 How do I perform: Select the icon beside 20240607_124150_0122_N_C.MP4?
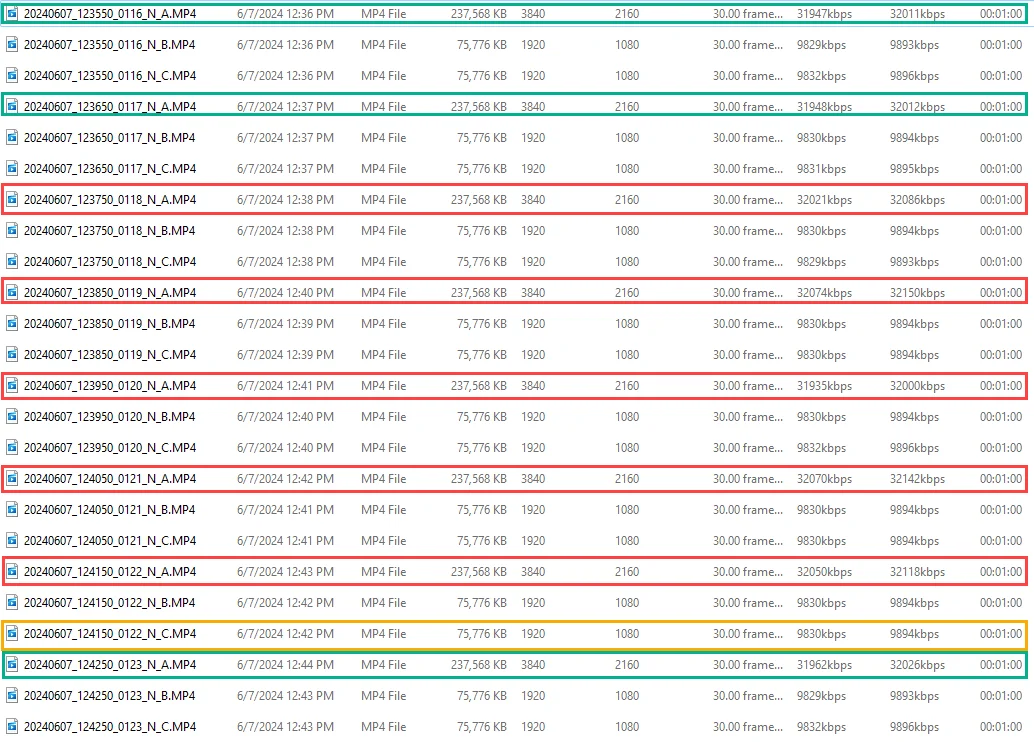12,634
